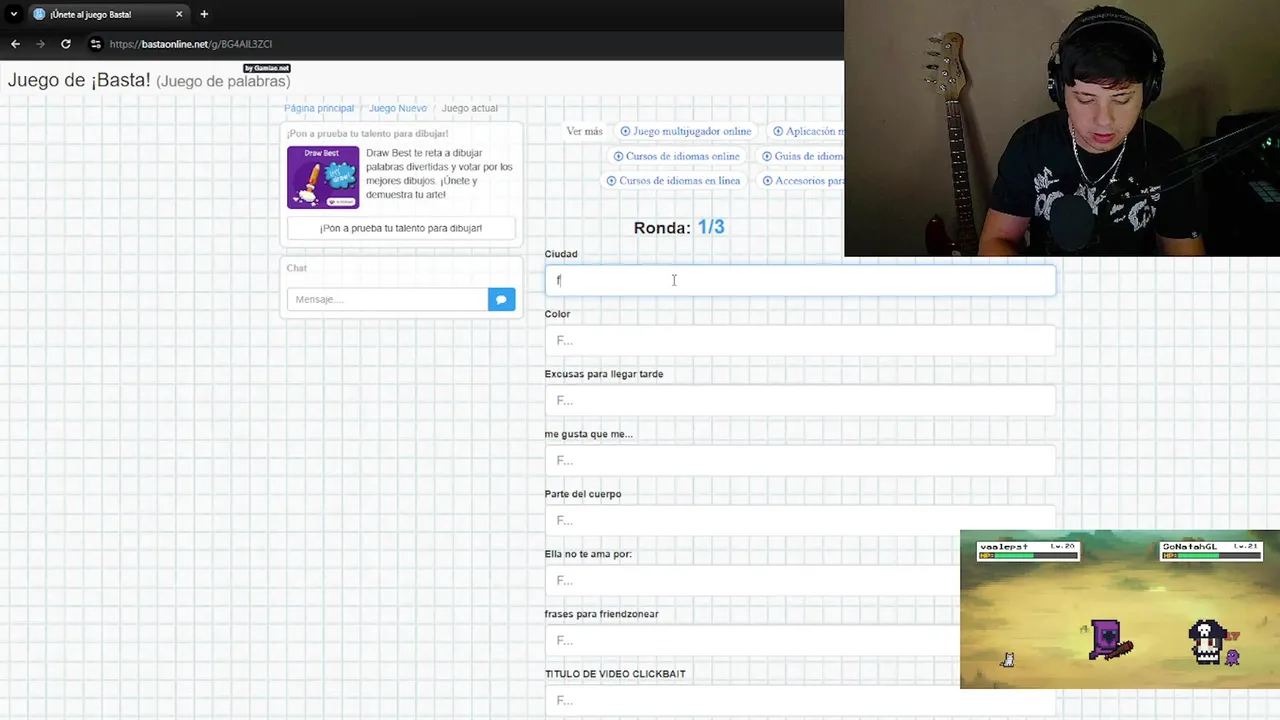This screenshot has width=1280, height=720.
Task: Click the 'Chat' panel heading
Action: coord(297,268)
